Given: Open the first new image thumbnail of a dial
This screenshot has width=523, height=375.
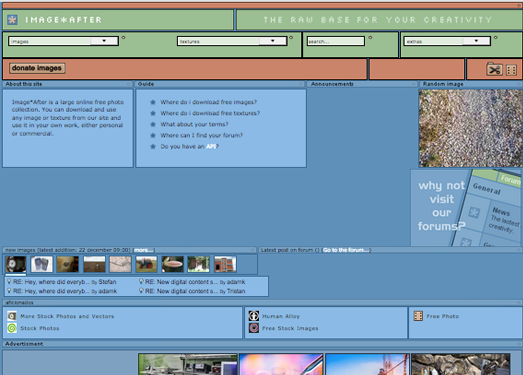Looking at the screenshot, I should [16, 264].
